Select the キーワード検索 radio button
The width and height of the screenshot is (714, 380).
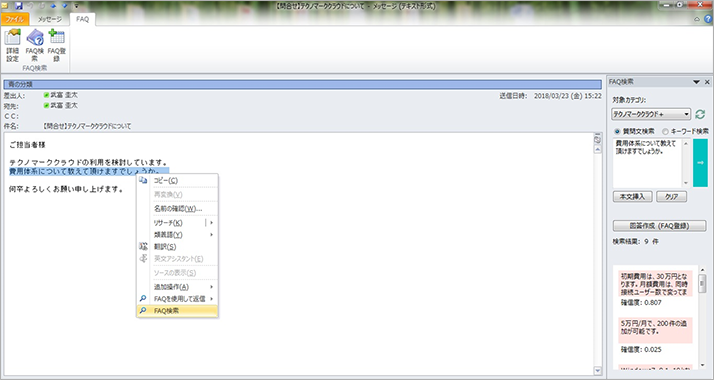(665, 131)
